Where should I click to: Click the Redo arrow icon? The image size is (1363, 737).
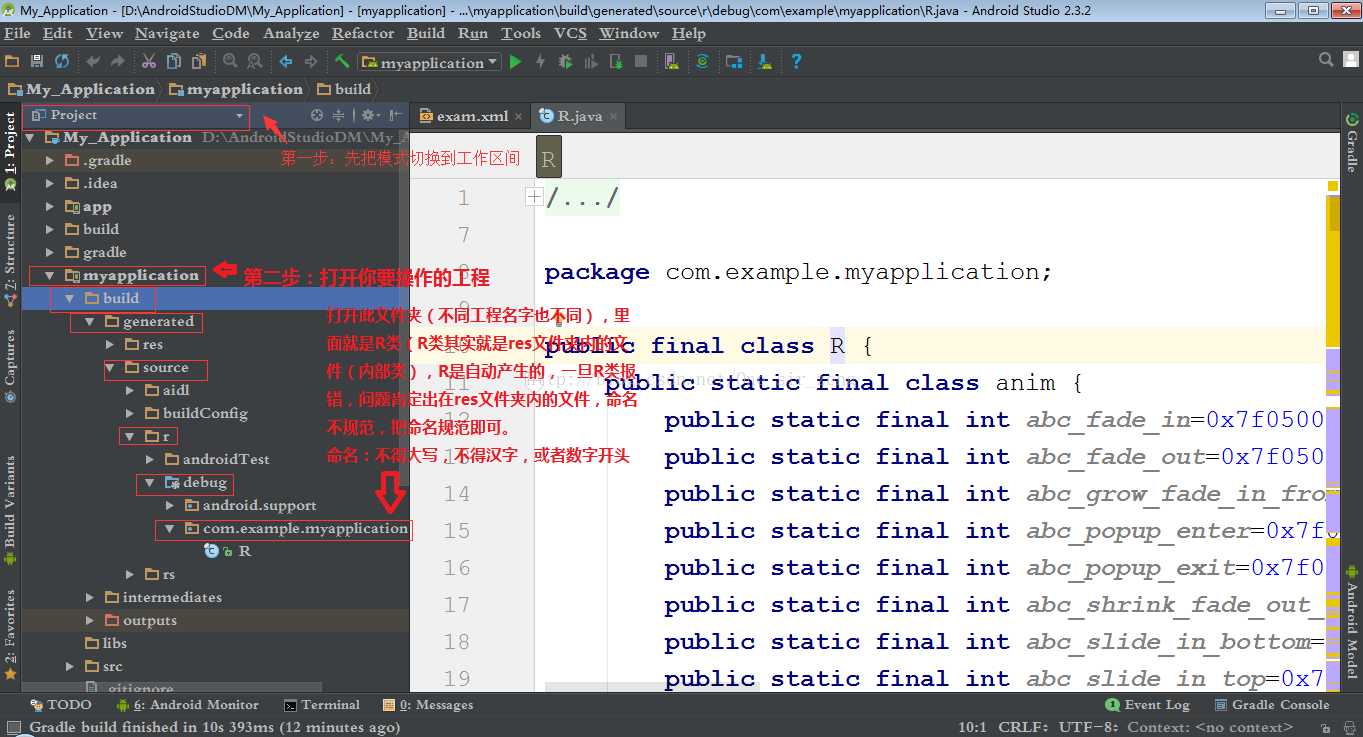tap(118, 62)
